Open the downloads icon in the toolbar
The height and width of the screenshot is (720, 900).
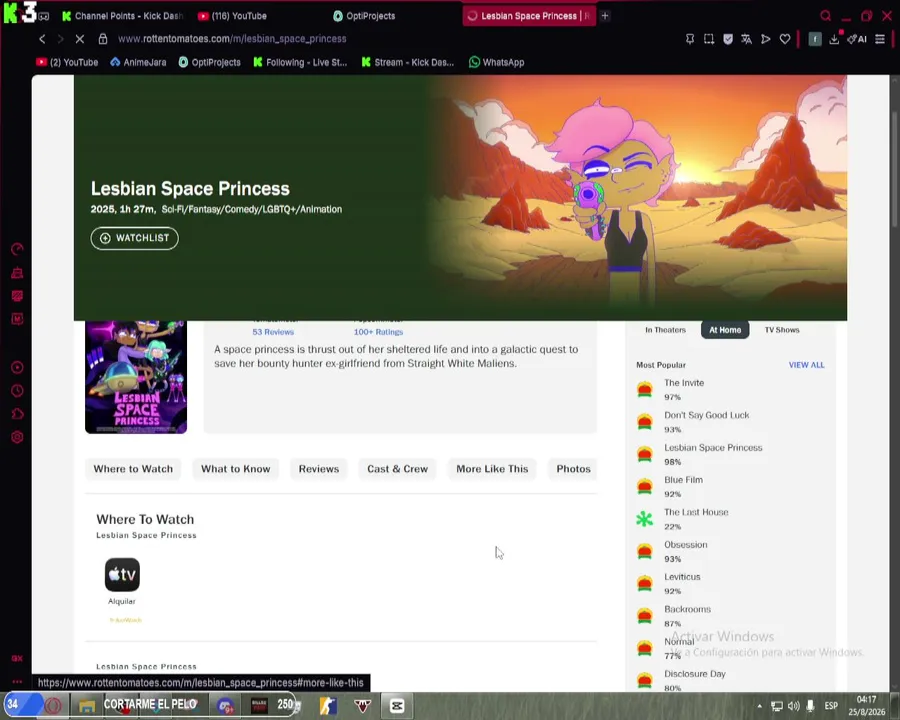(834, 39)
